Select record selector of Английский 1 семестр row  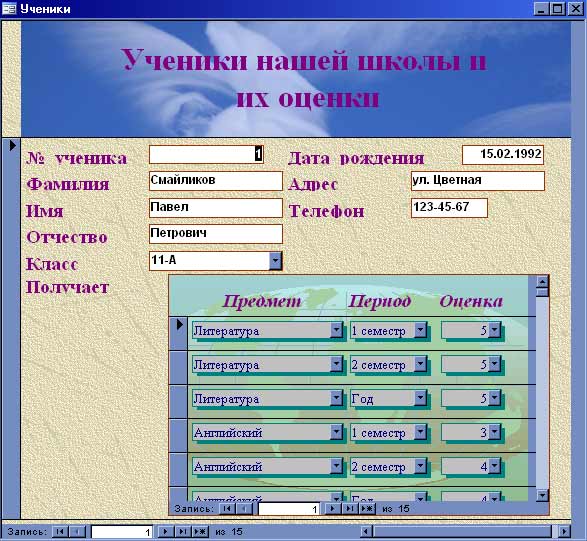click(x=179, y=435)
